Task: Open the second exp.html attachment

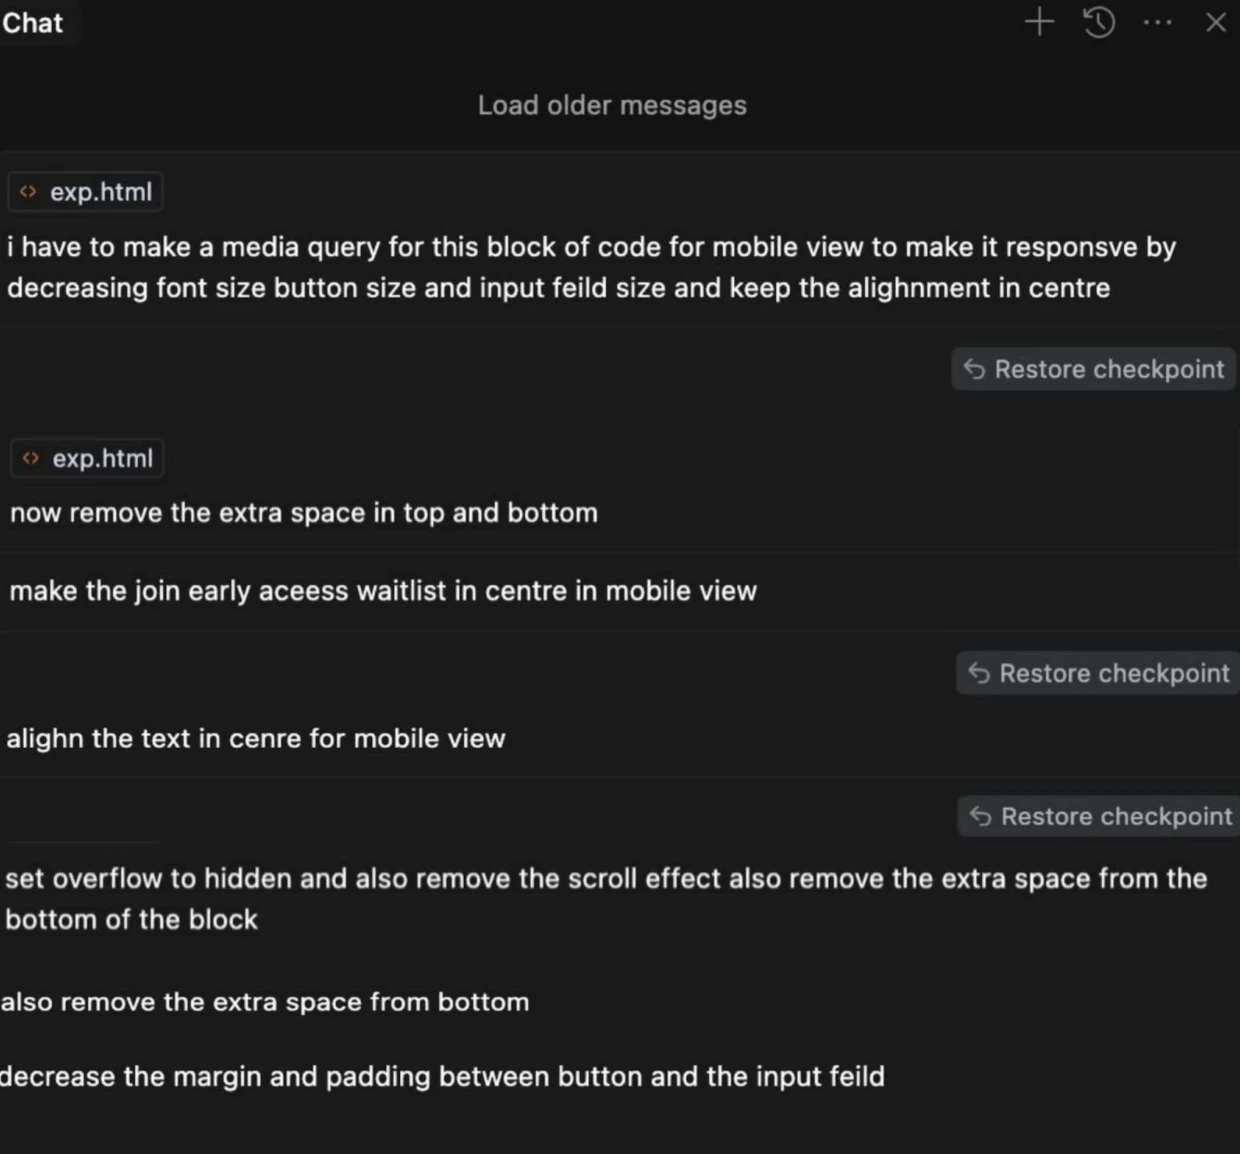Action: (x=87, y=458)
